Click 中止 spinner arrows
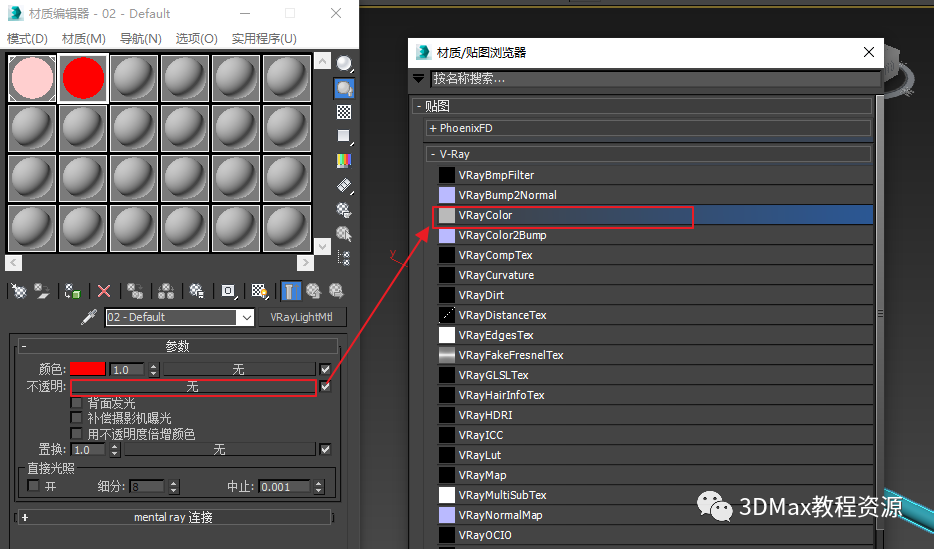The image size is (934, 549). click(x=319, y=487)
